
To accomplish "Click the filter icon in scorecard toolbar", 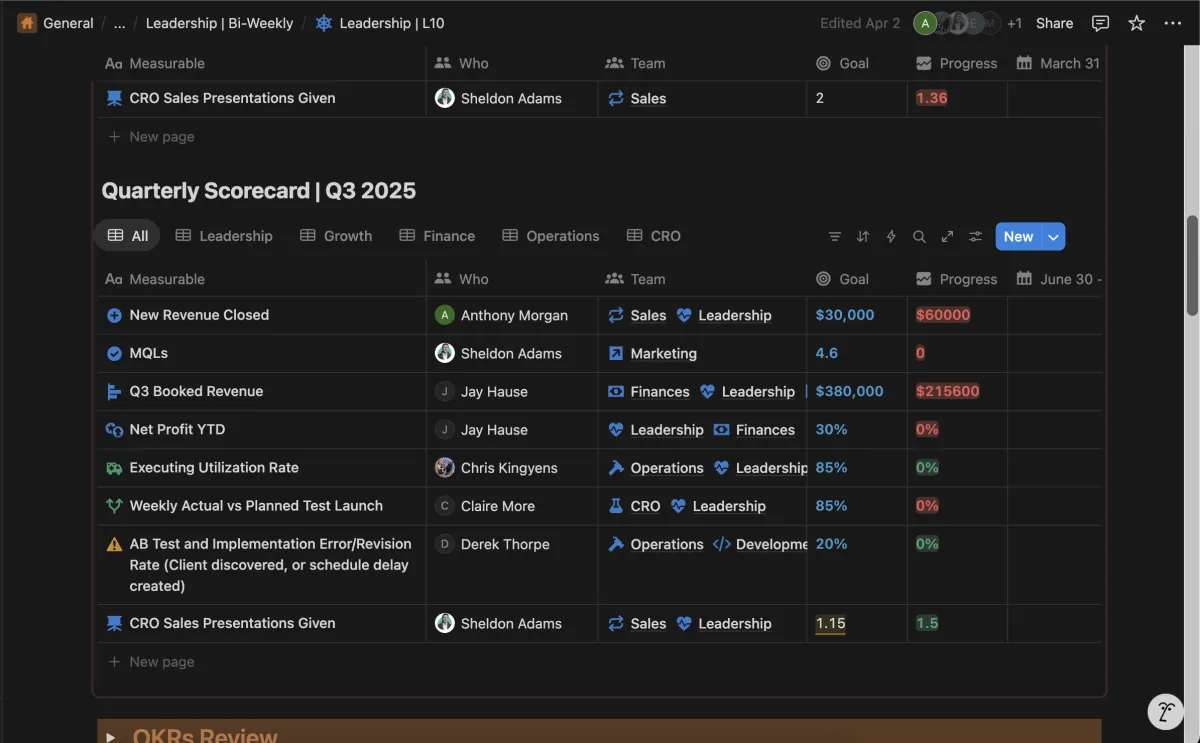I will [x=835, y=237].
